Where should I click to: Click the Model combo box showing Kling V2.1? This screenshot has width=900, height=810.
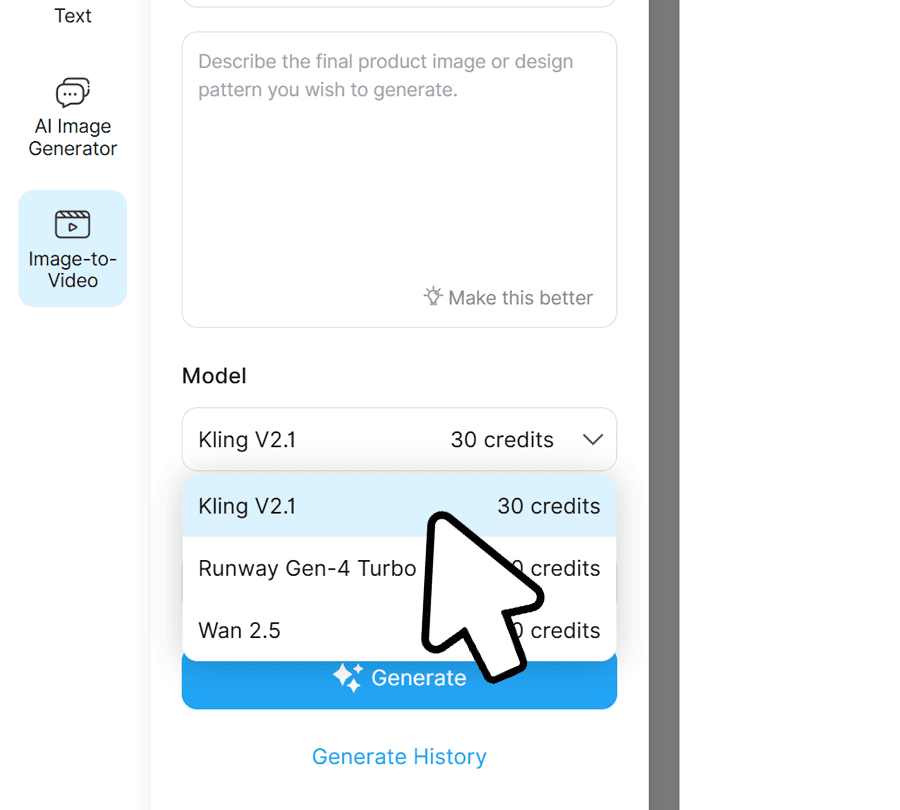(x=380, y=440)
